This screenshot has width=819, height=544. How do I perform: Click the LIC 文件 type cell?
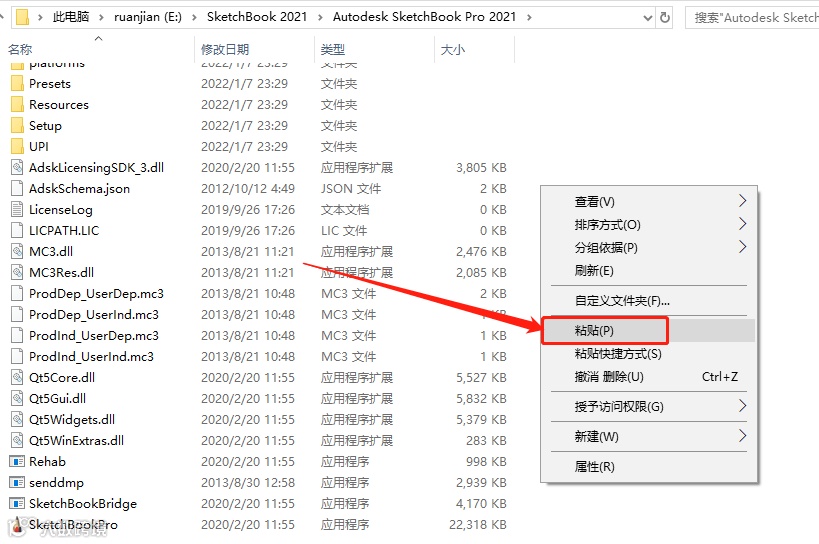click(344, 230)
